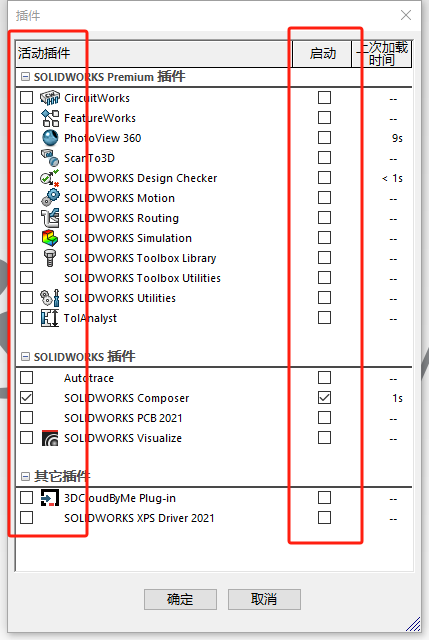Viewport: 429px width, 640px height.
Task: Check startup box for SOLIDWORKS Simulation
Action: point(325,238)
